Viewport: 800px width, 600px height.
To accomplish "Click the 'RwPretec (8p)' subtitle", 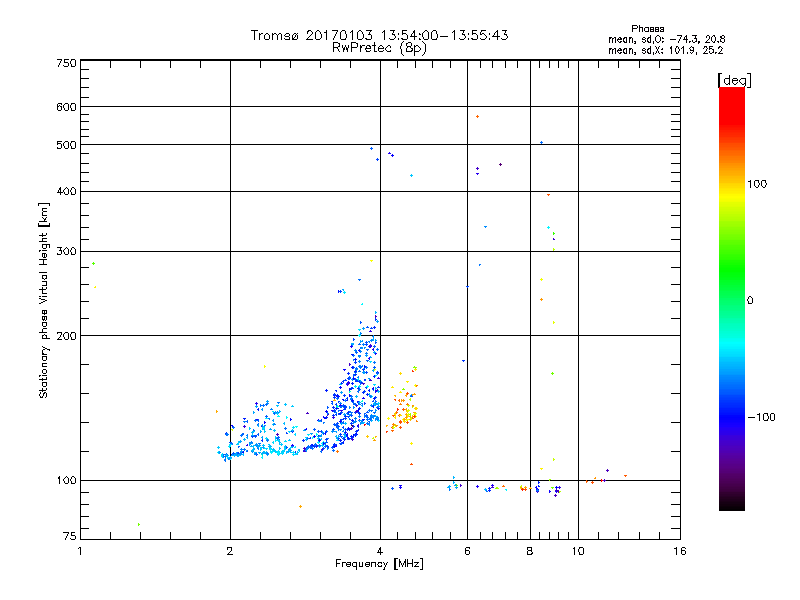I will pos(379,48).
